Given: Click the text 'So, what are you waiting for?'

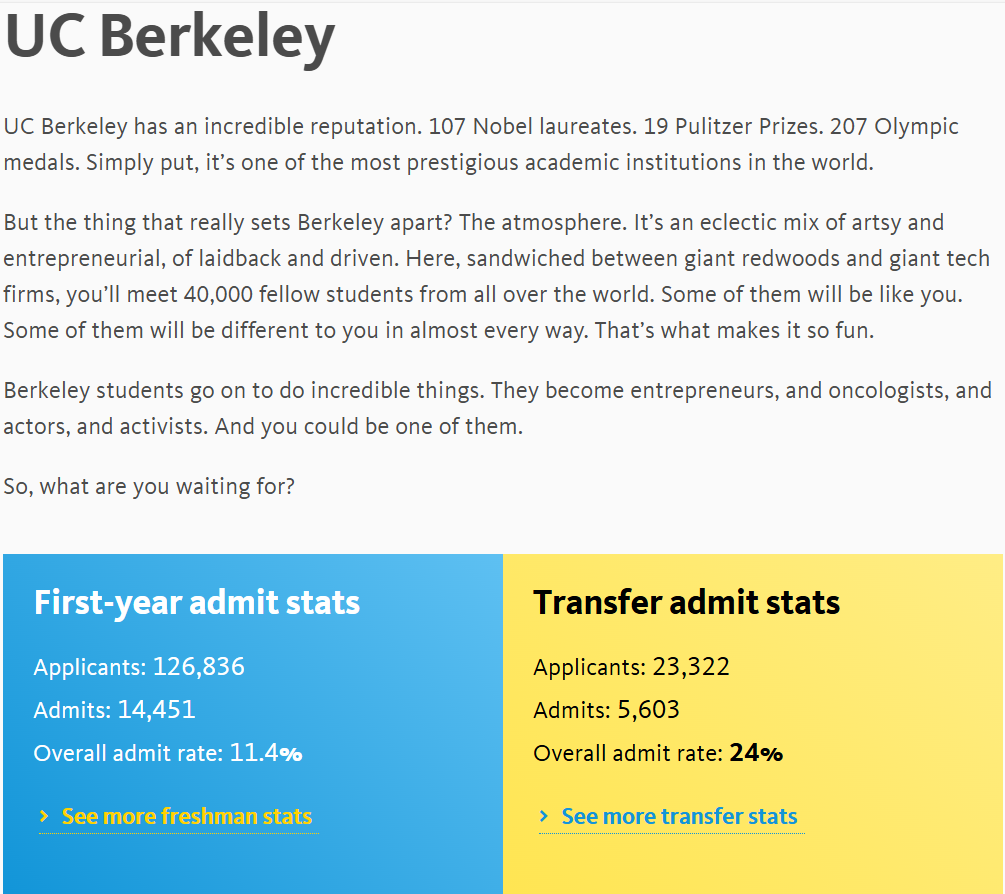Looking at the screenshot, I should (x=149, y=486).
